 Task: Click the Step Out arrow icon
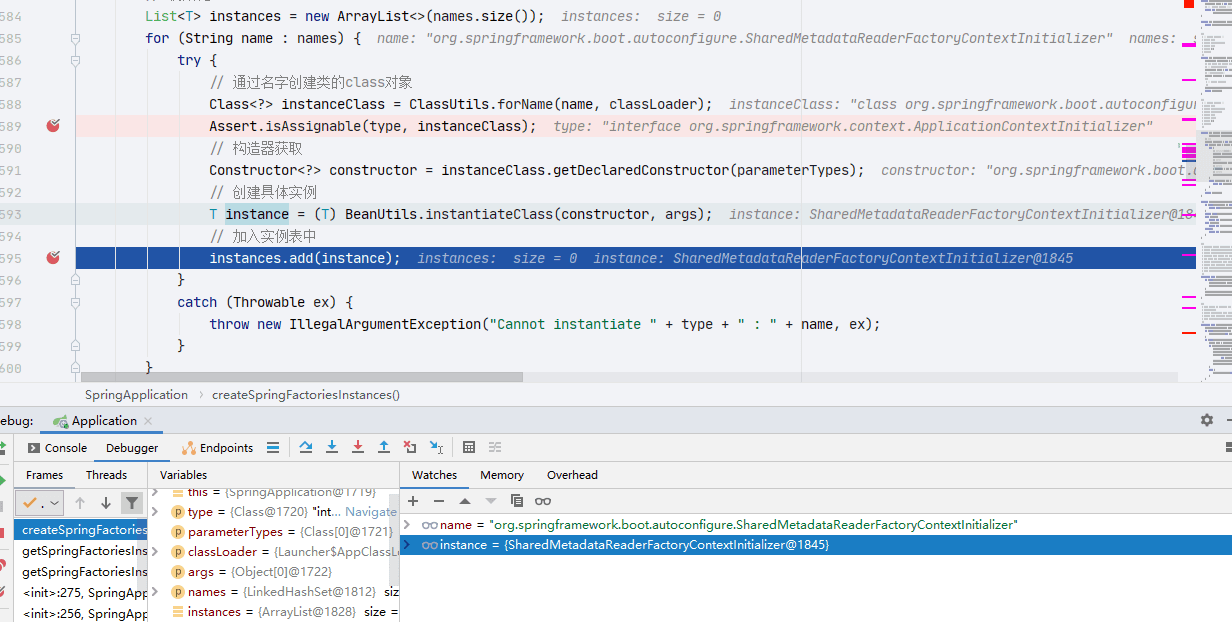pos(384,448)
